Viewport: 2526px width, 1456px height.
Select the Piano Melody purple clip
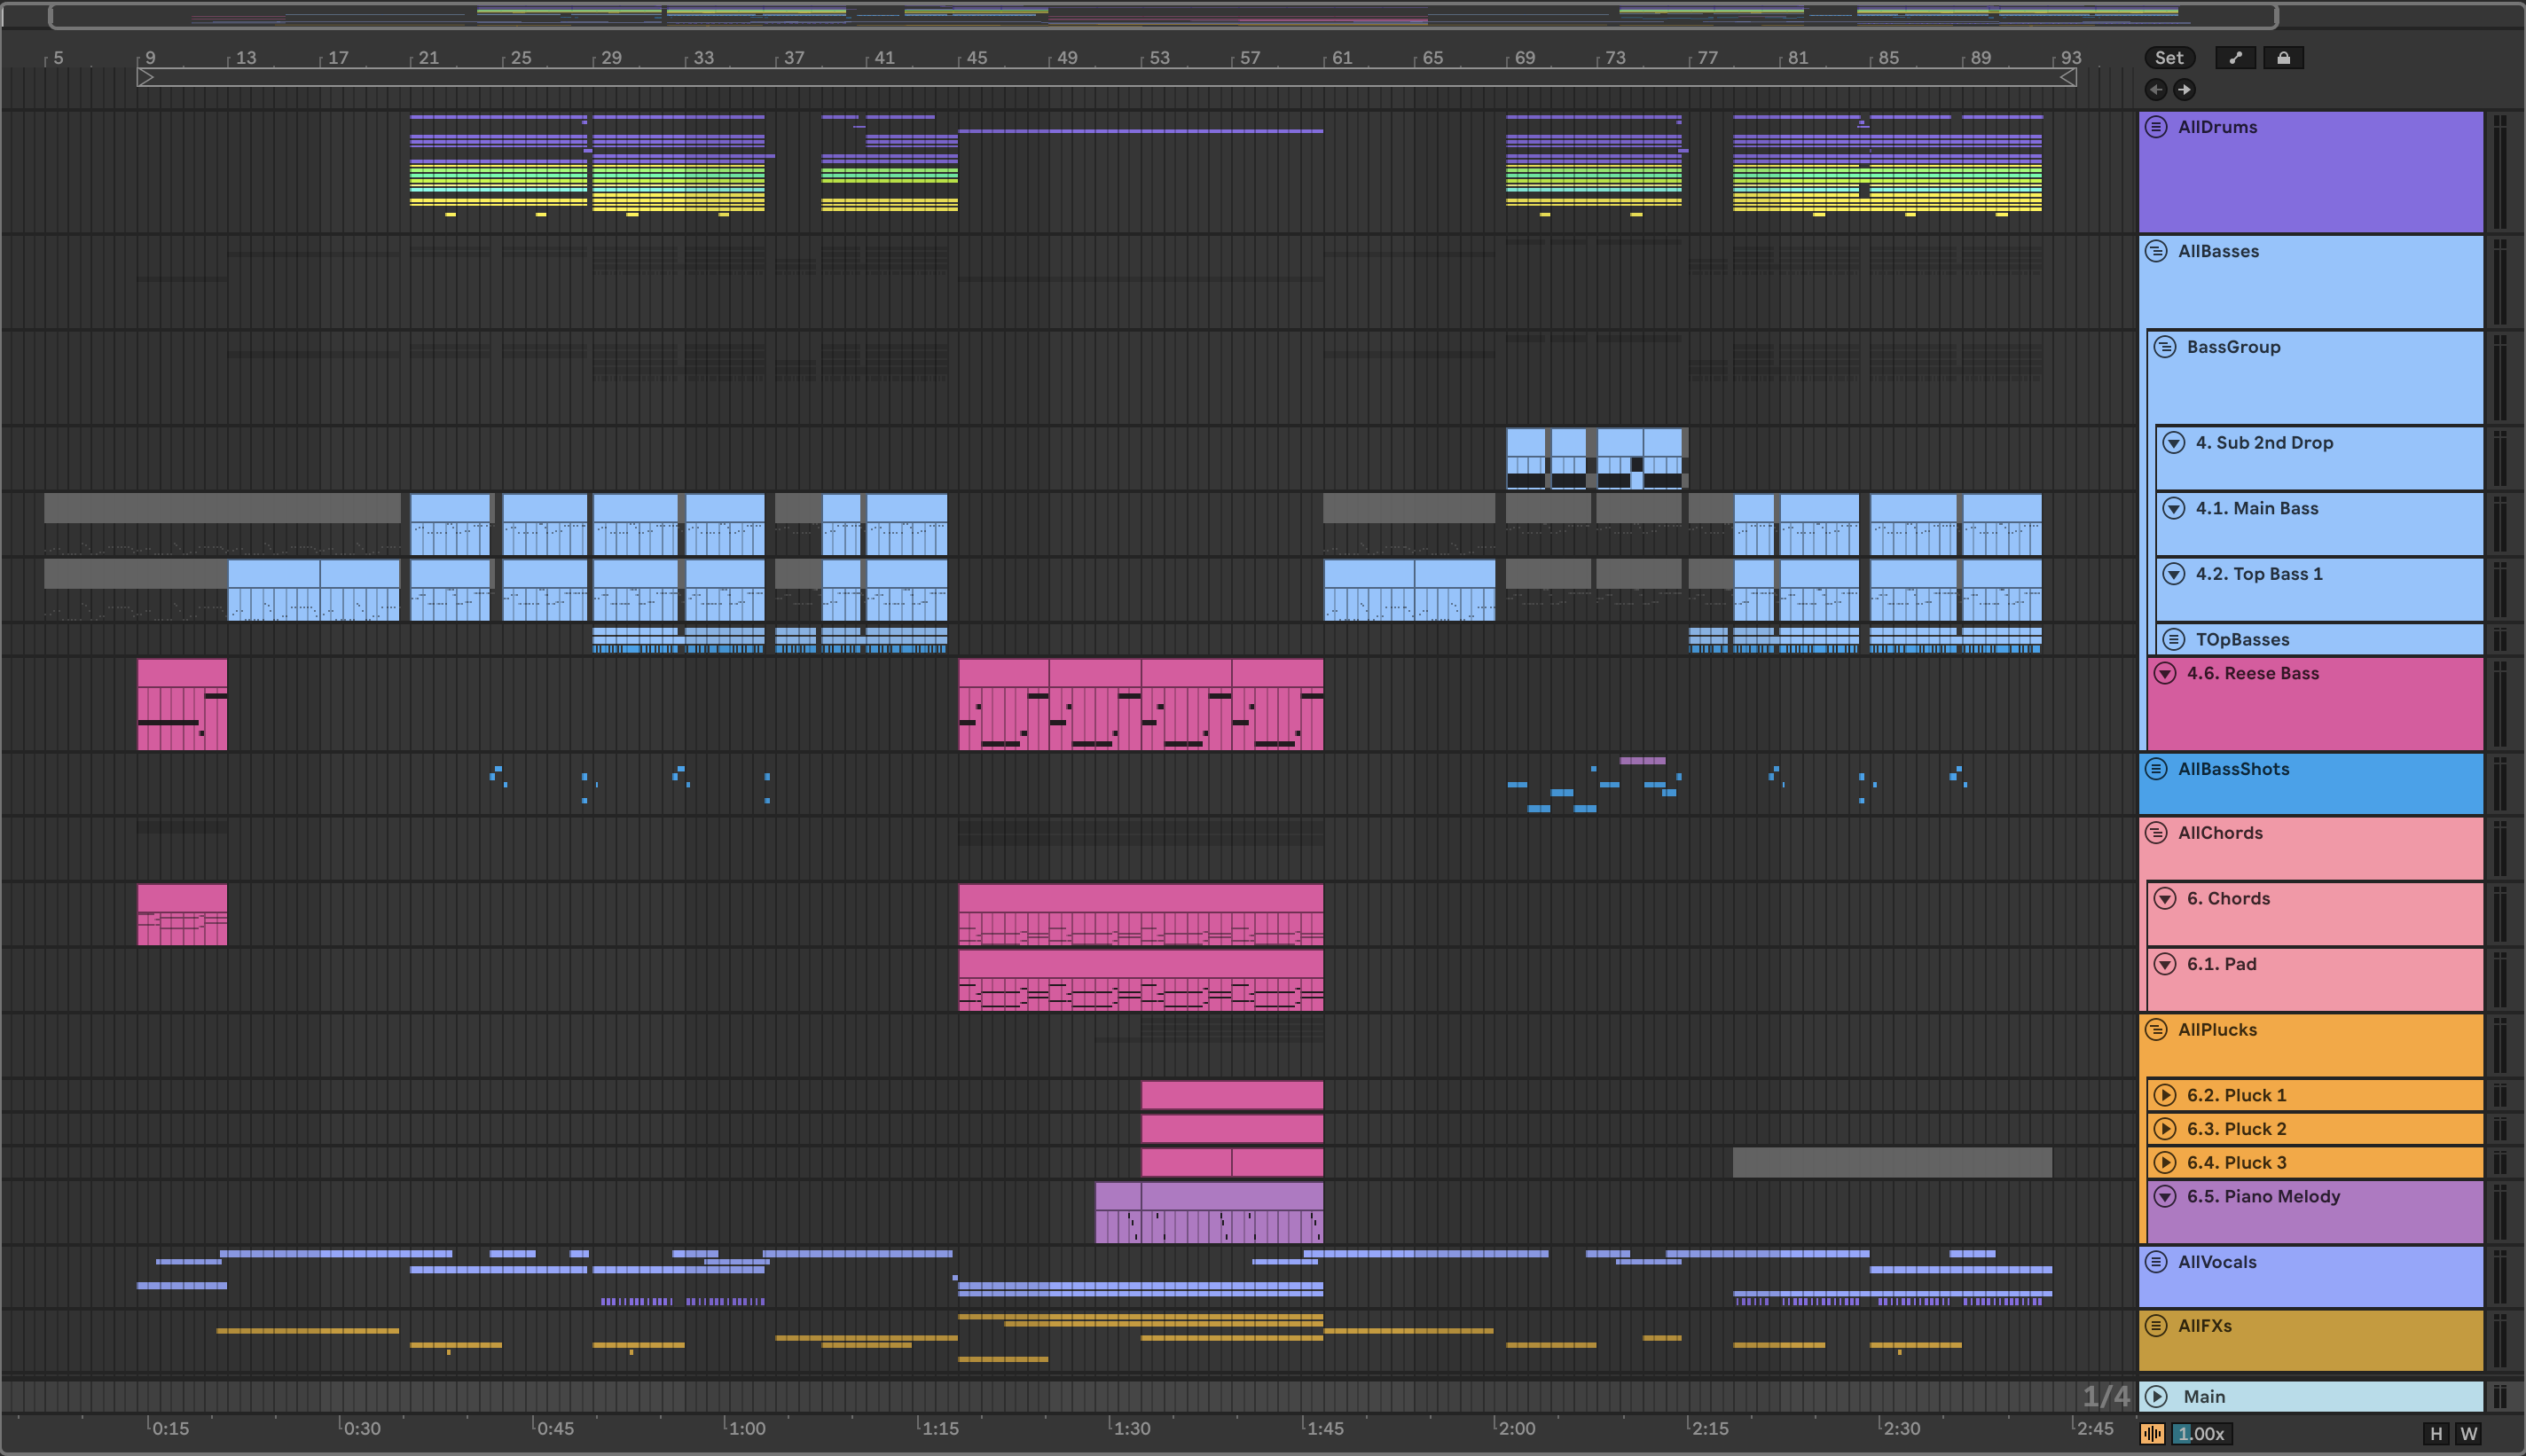(1209, 1213)
